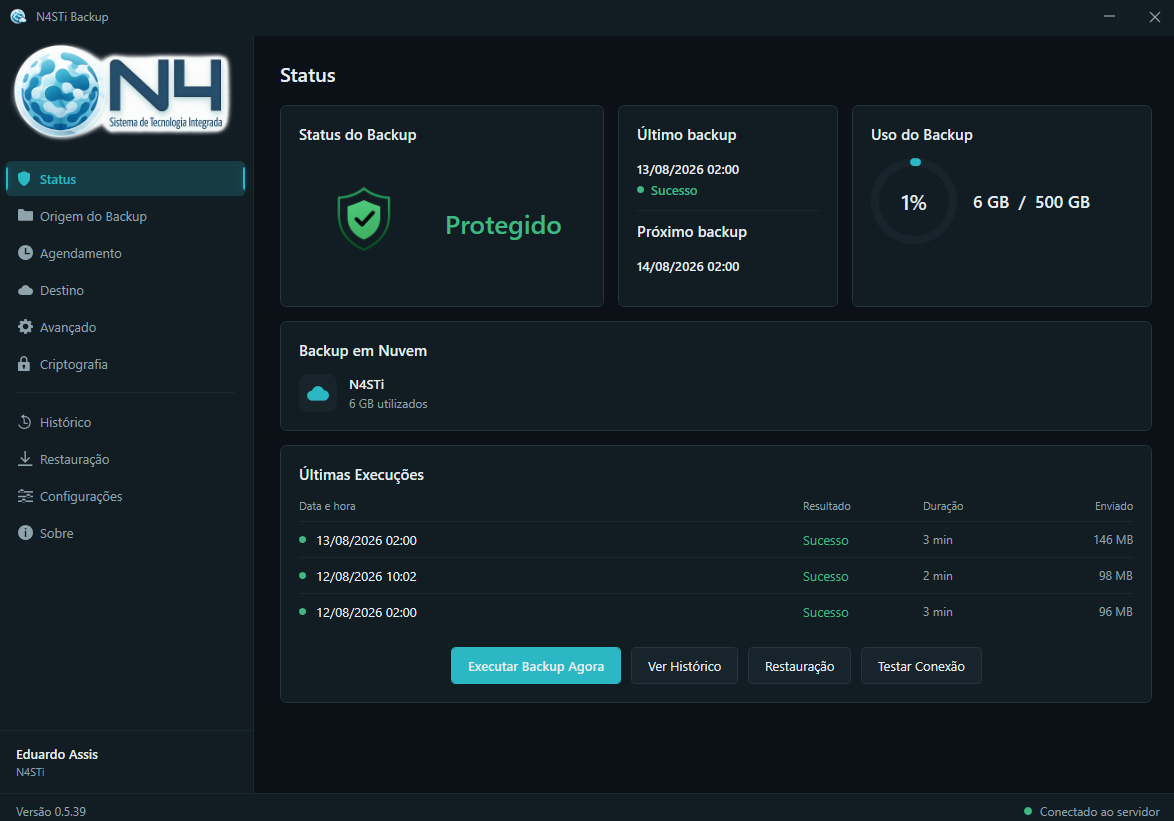Click the Protegido status text
Image resolution: width=1174 pixels, height=821 pixels.
click(503, 225)
